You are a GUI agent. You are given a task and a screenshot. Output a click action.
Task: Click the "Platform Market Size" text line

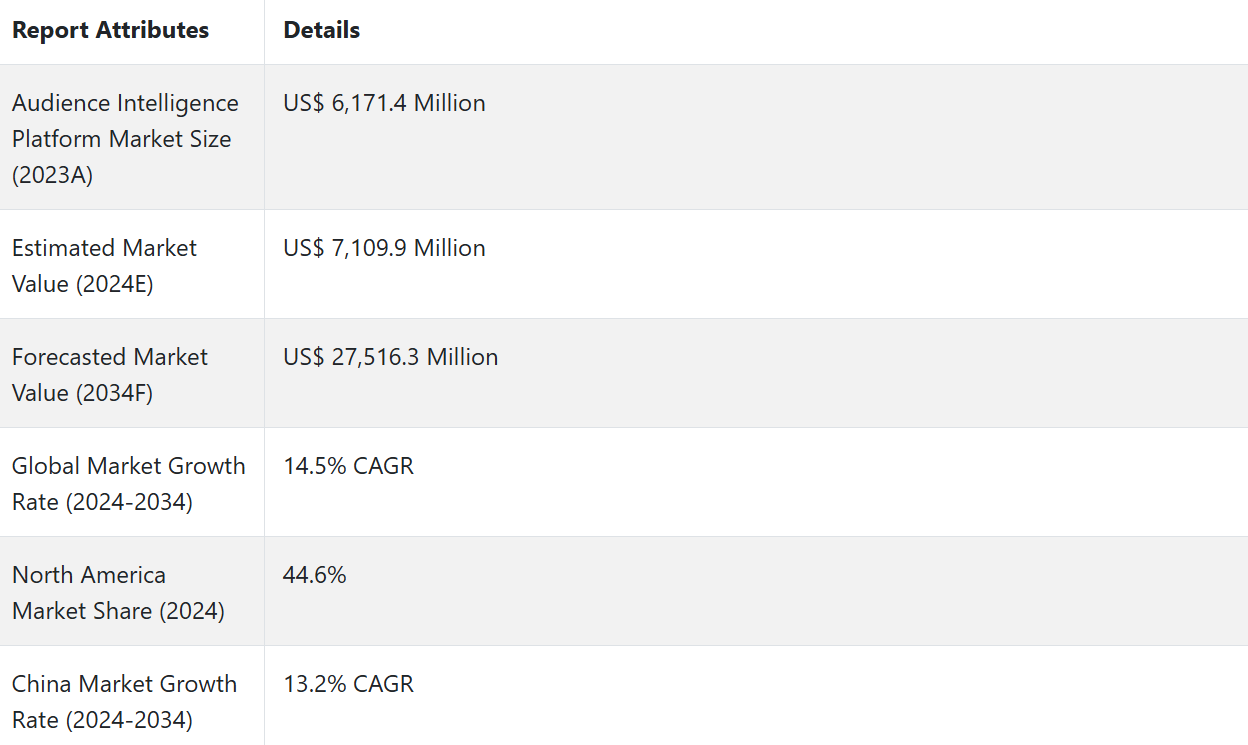[x=121, y=139]
